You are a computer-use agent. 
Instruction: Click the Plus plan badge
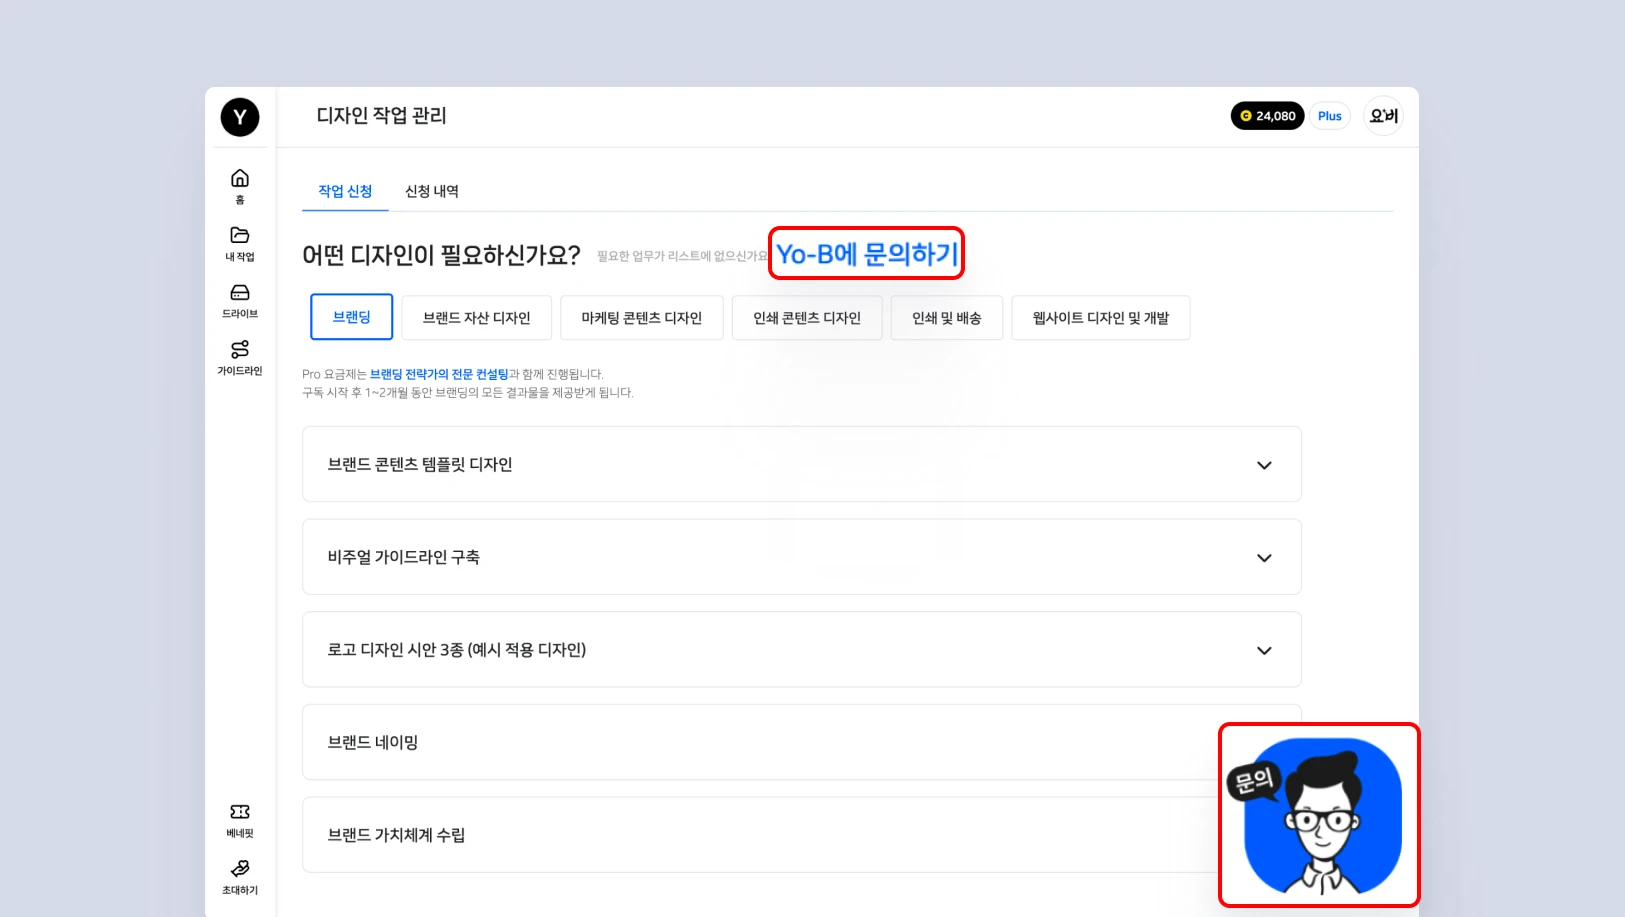tap(1330, 116)
